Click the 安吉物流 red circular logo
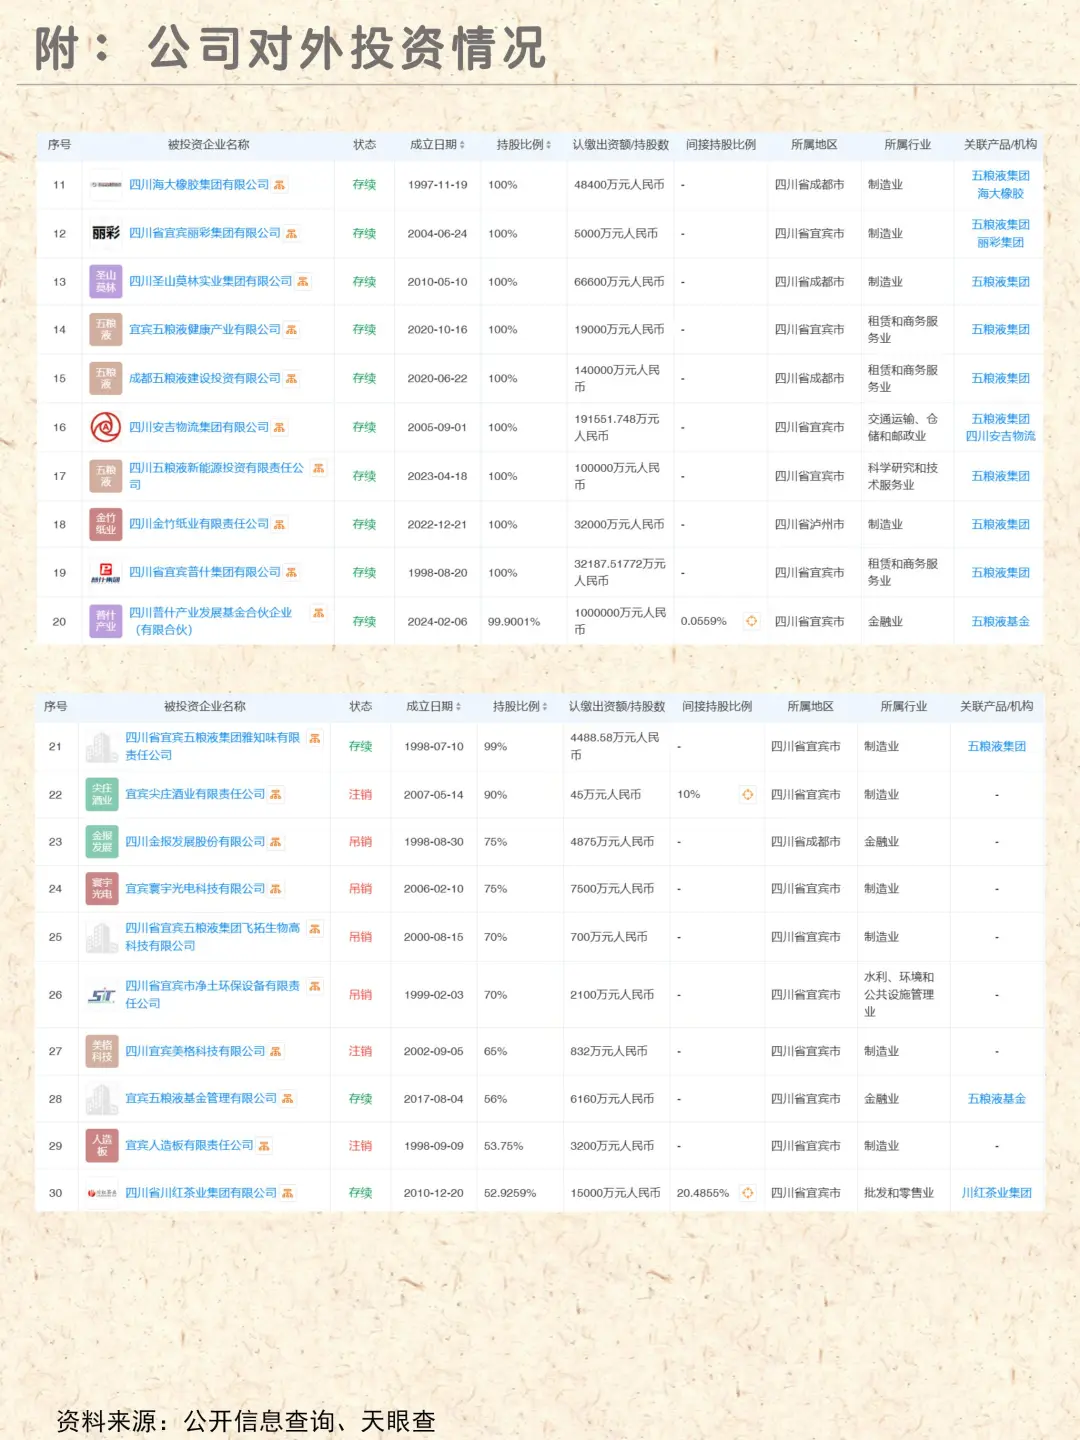Viewport: 1080px width, 1440px height. pyautogui.click(x=106, y=427)
